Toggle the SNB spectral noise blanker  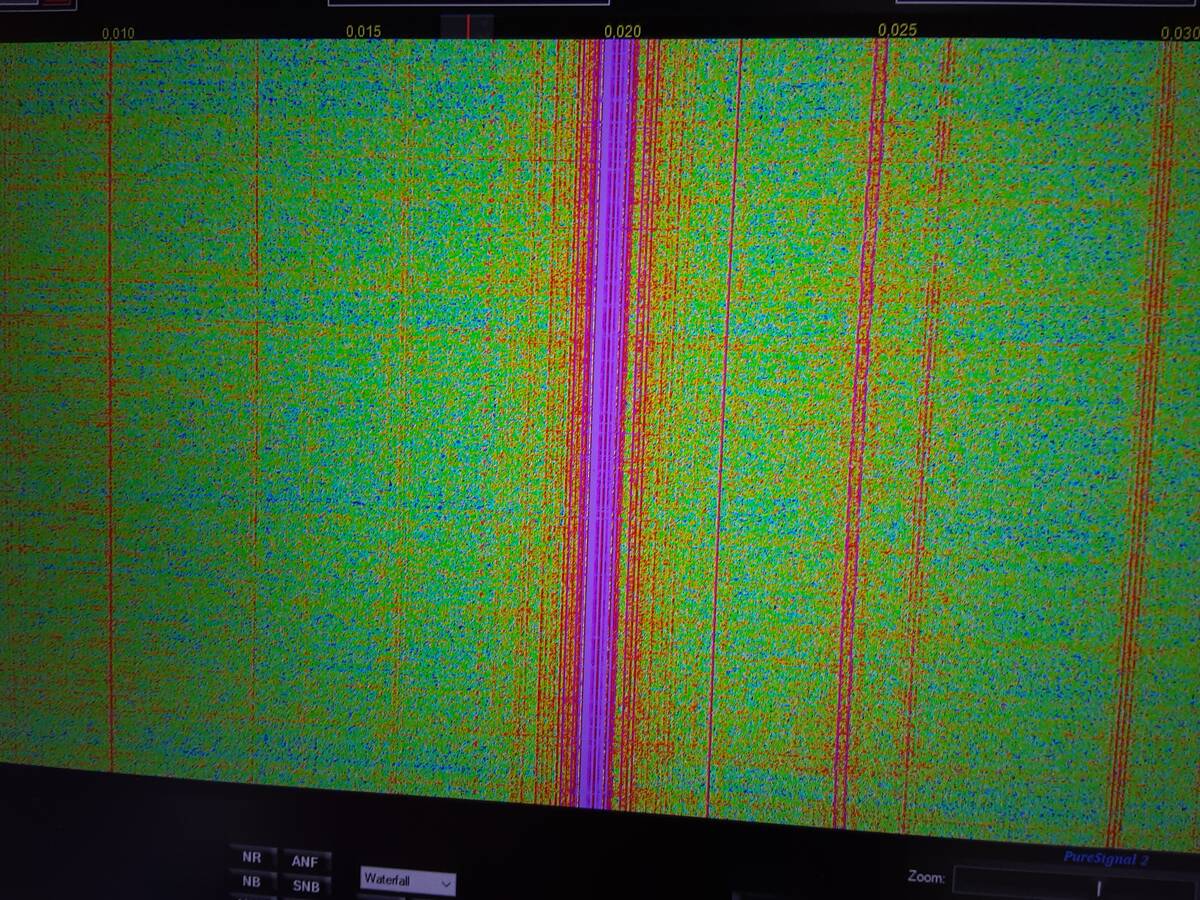pos(305,885)
